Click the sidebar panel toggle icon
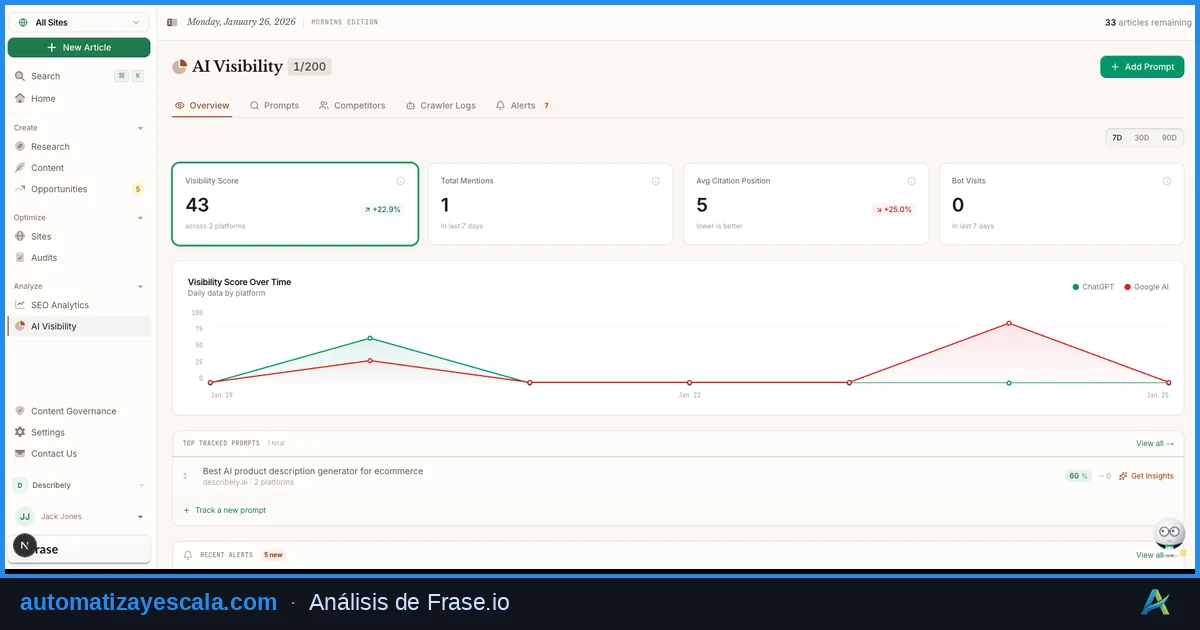Viewport: 1200px width, 630px height. [172, 22]
